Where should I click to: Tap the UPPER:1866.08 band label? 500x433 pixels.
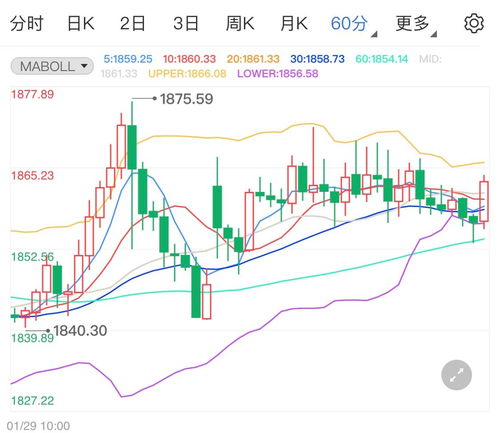(187, 74)
